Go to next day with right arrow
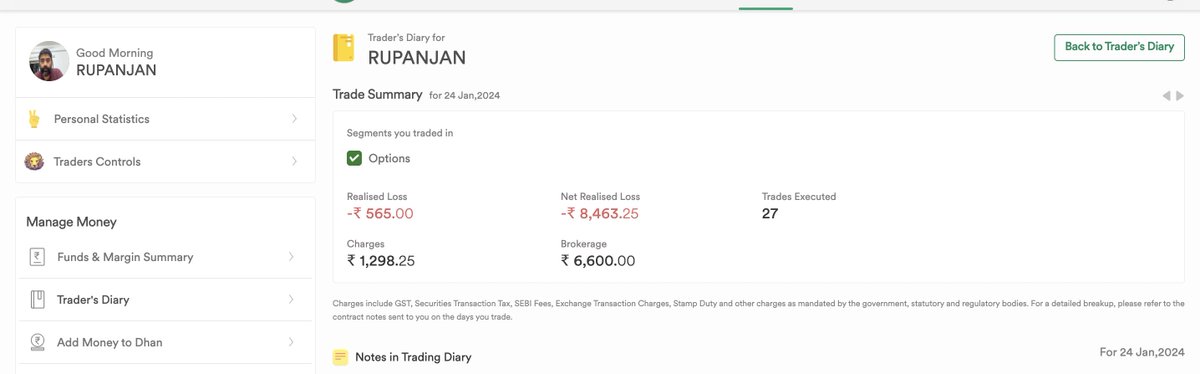The height and width of the screenshot is (374, 1200). pos(1180,96)
